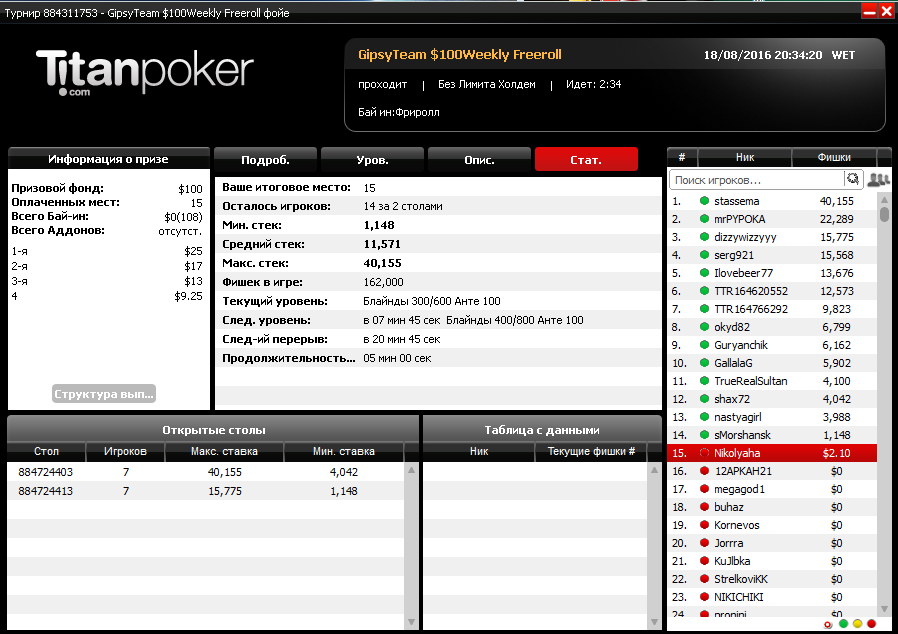Click the Структура вып... button
898x634 pixels.
[x=104, y=394]
